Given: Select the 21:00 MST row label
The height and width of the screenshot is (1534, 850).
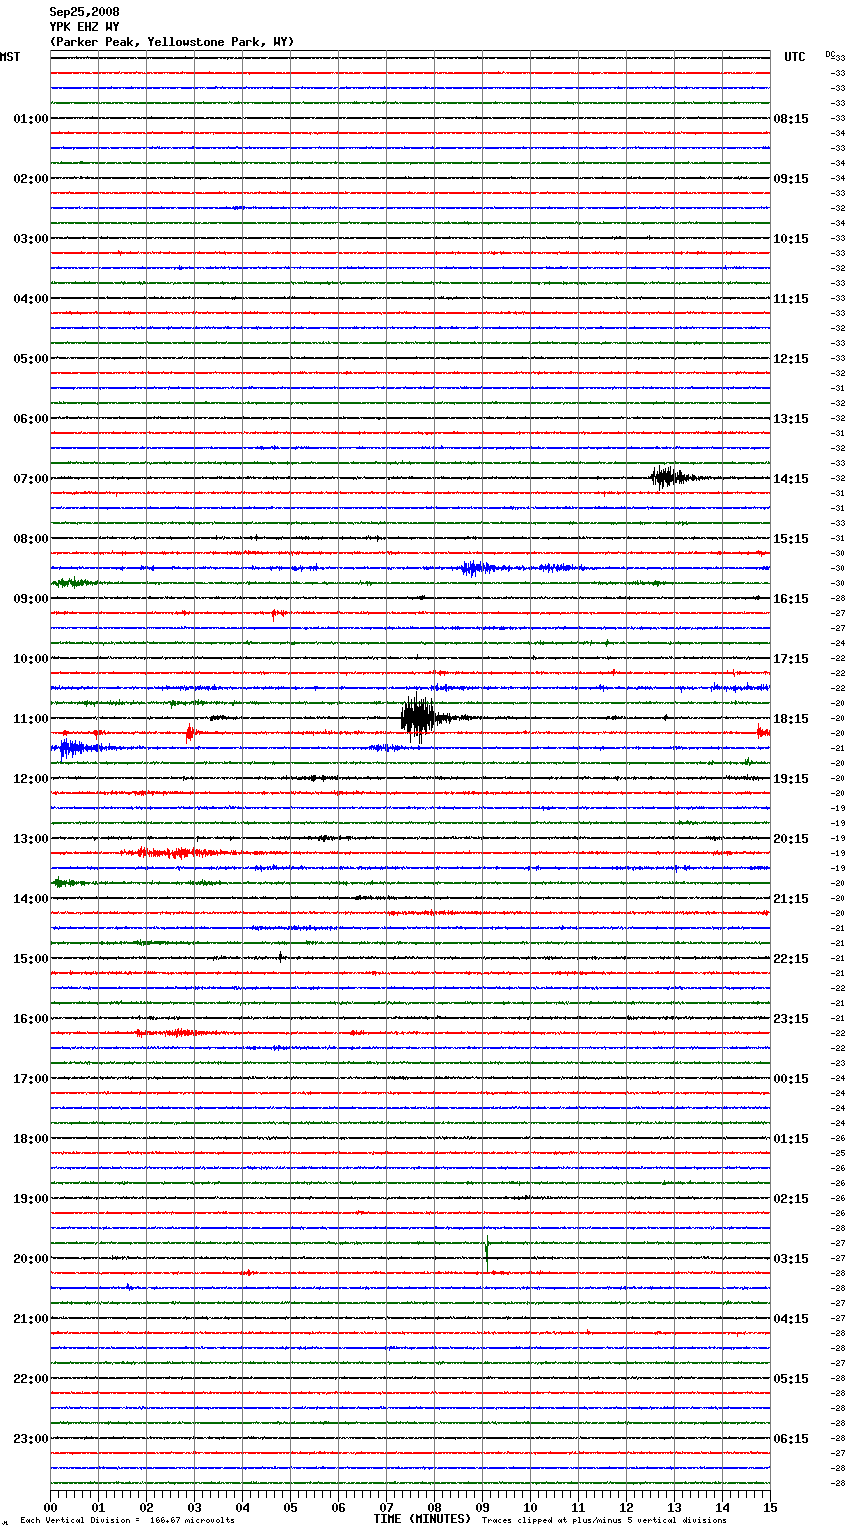Looking at the screenshot, I should click(x=30, y=1319).
